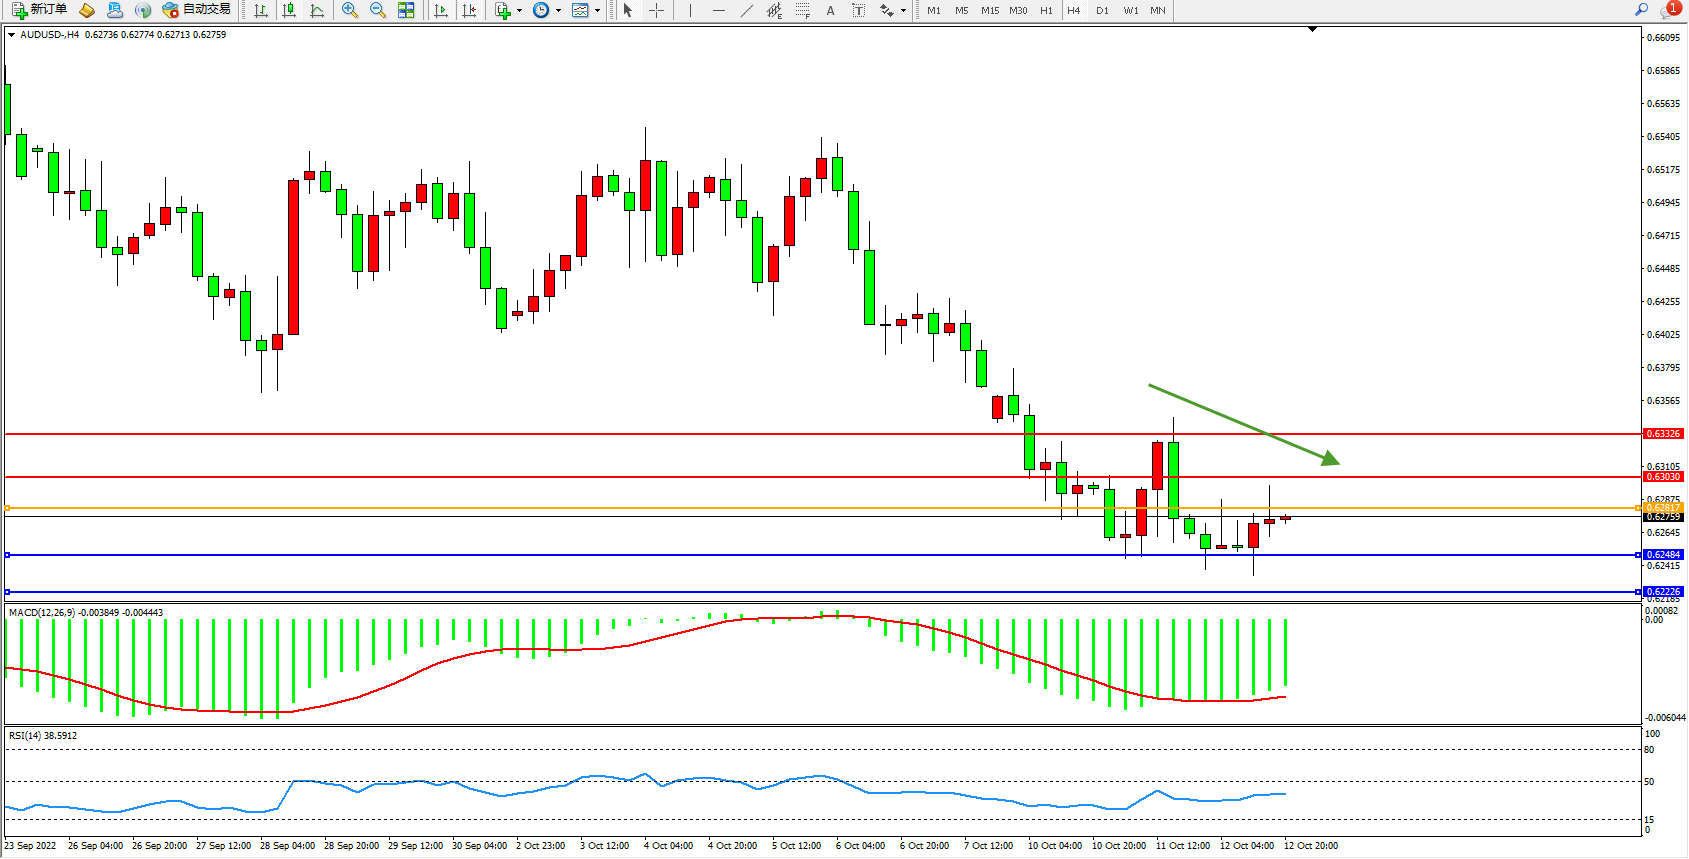
Task: Click the New Order (新订单) button
Action: click(40, 10)
